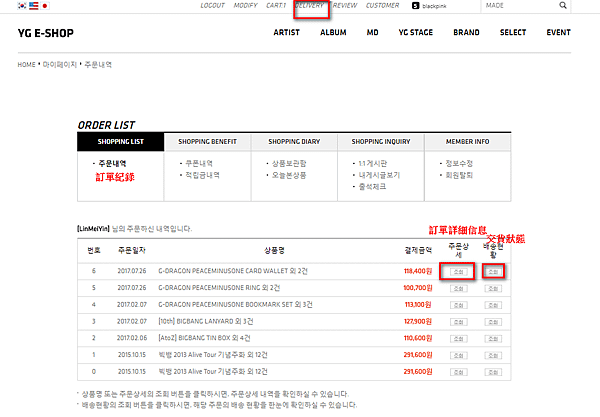
Task: Open 상품보관함 under Shopping Diary
Action: coord(289,164)
